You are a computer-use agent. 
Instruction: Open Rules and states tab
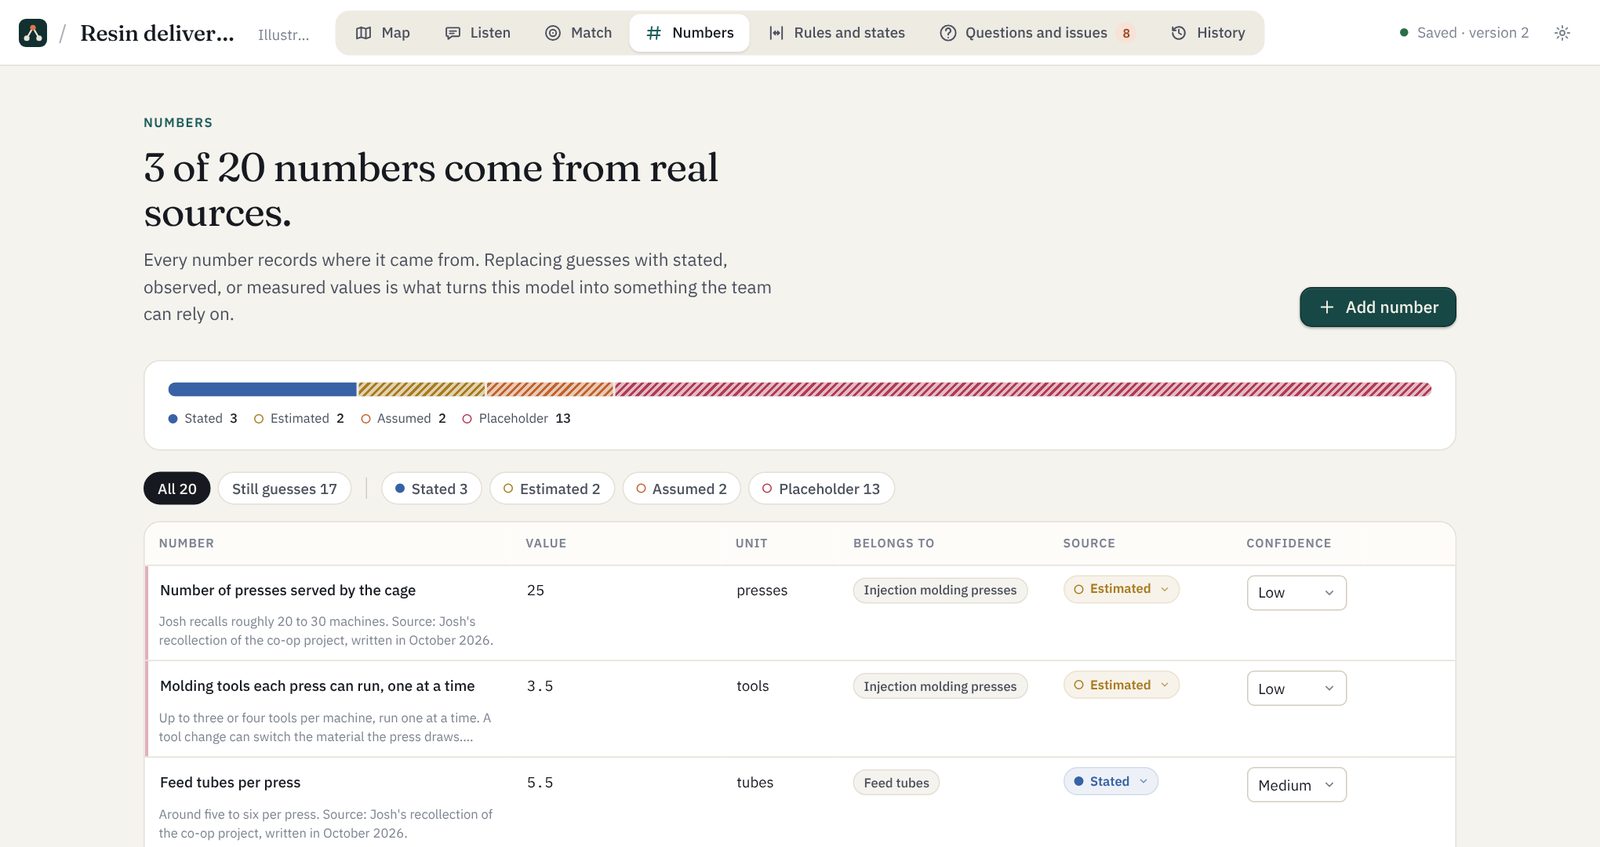837,33
